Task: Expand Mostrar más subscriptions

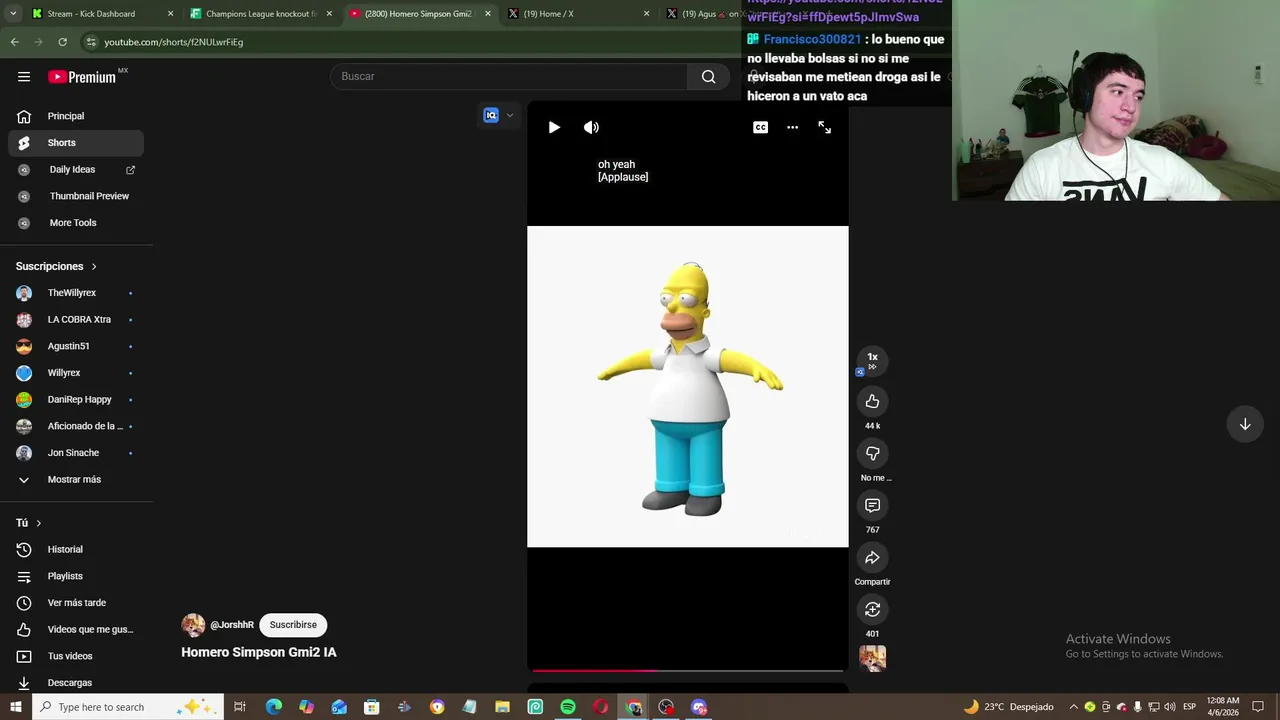Action: 76,479
